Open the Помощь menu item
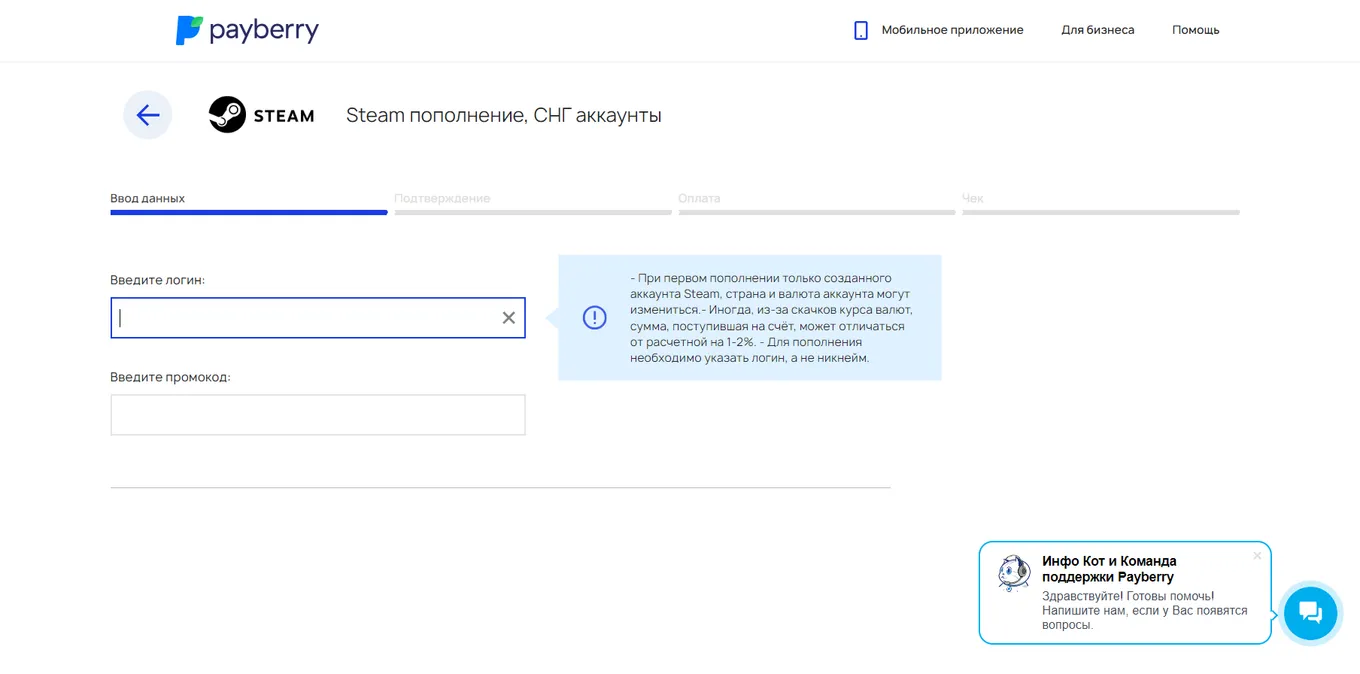Screen dimensions: 1360x674 click(x=1196, y=30)
